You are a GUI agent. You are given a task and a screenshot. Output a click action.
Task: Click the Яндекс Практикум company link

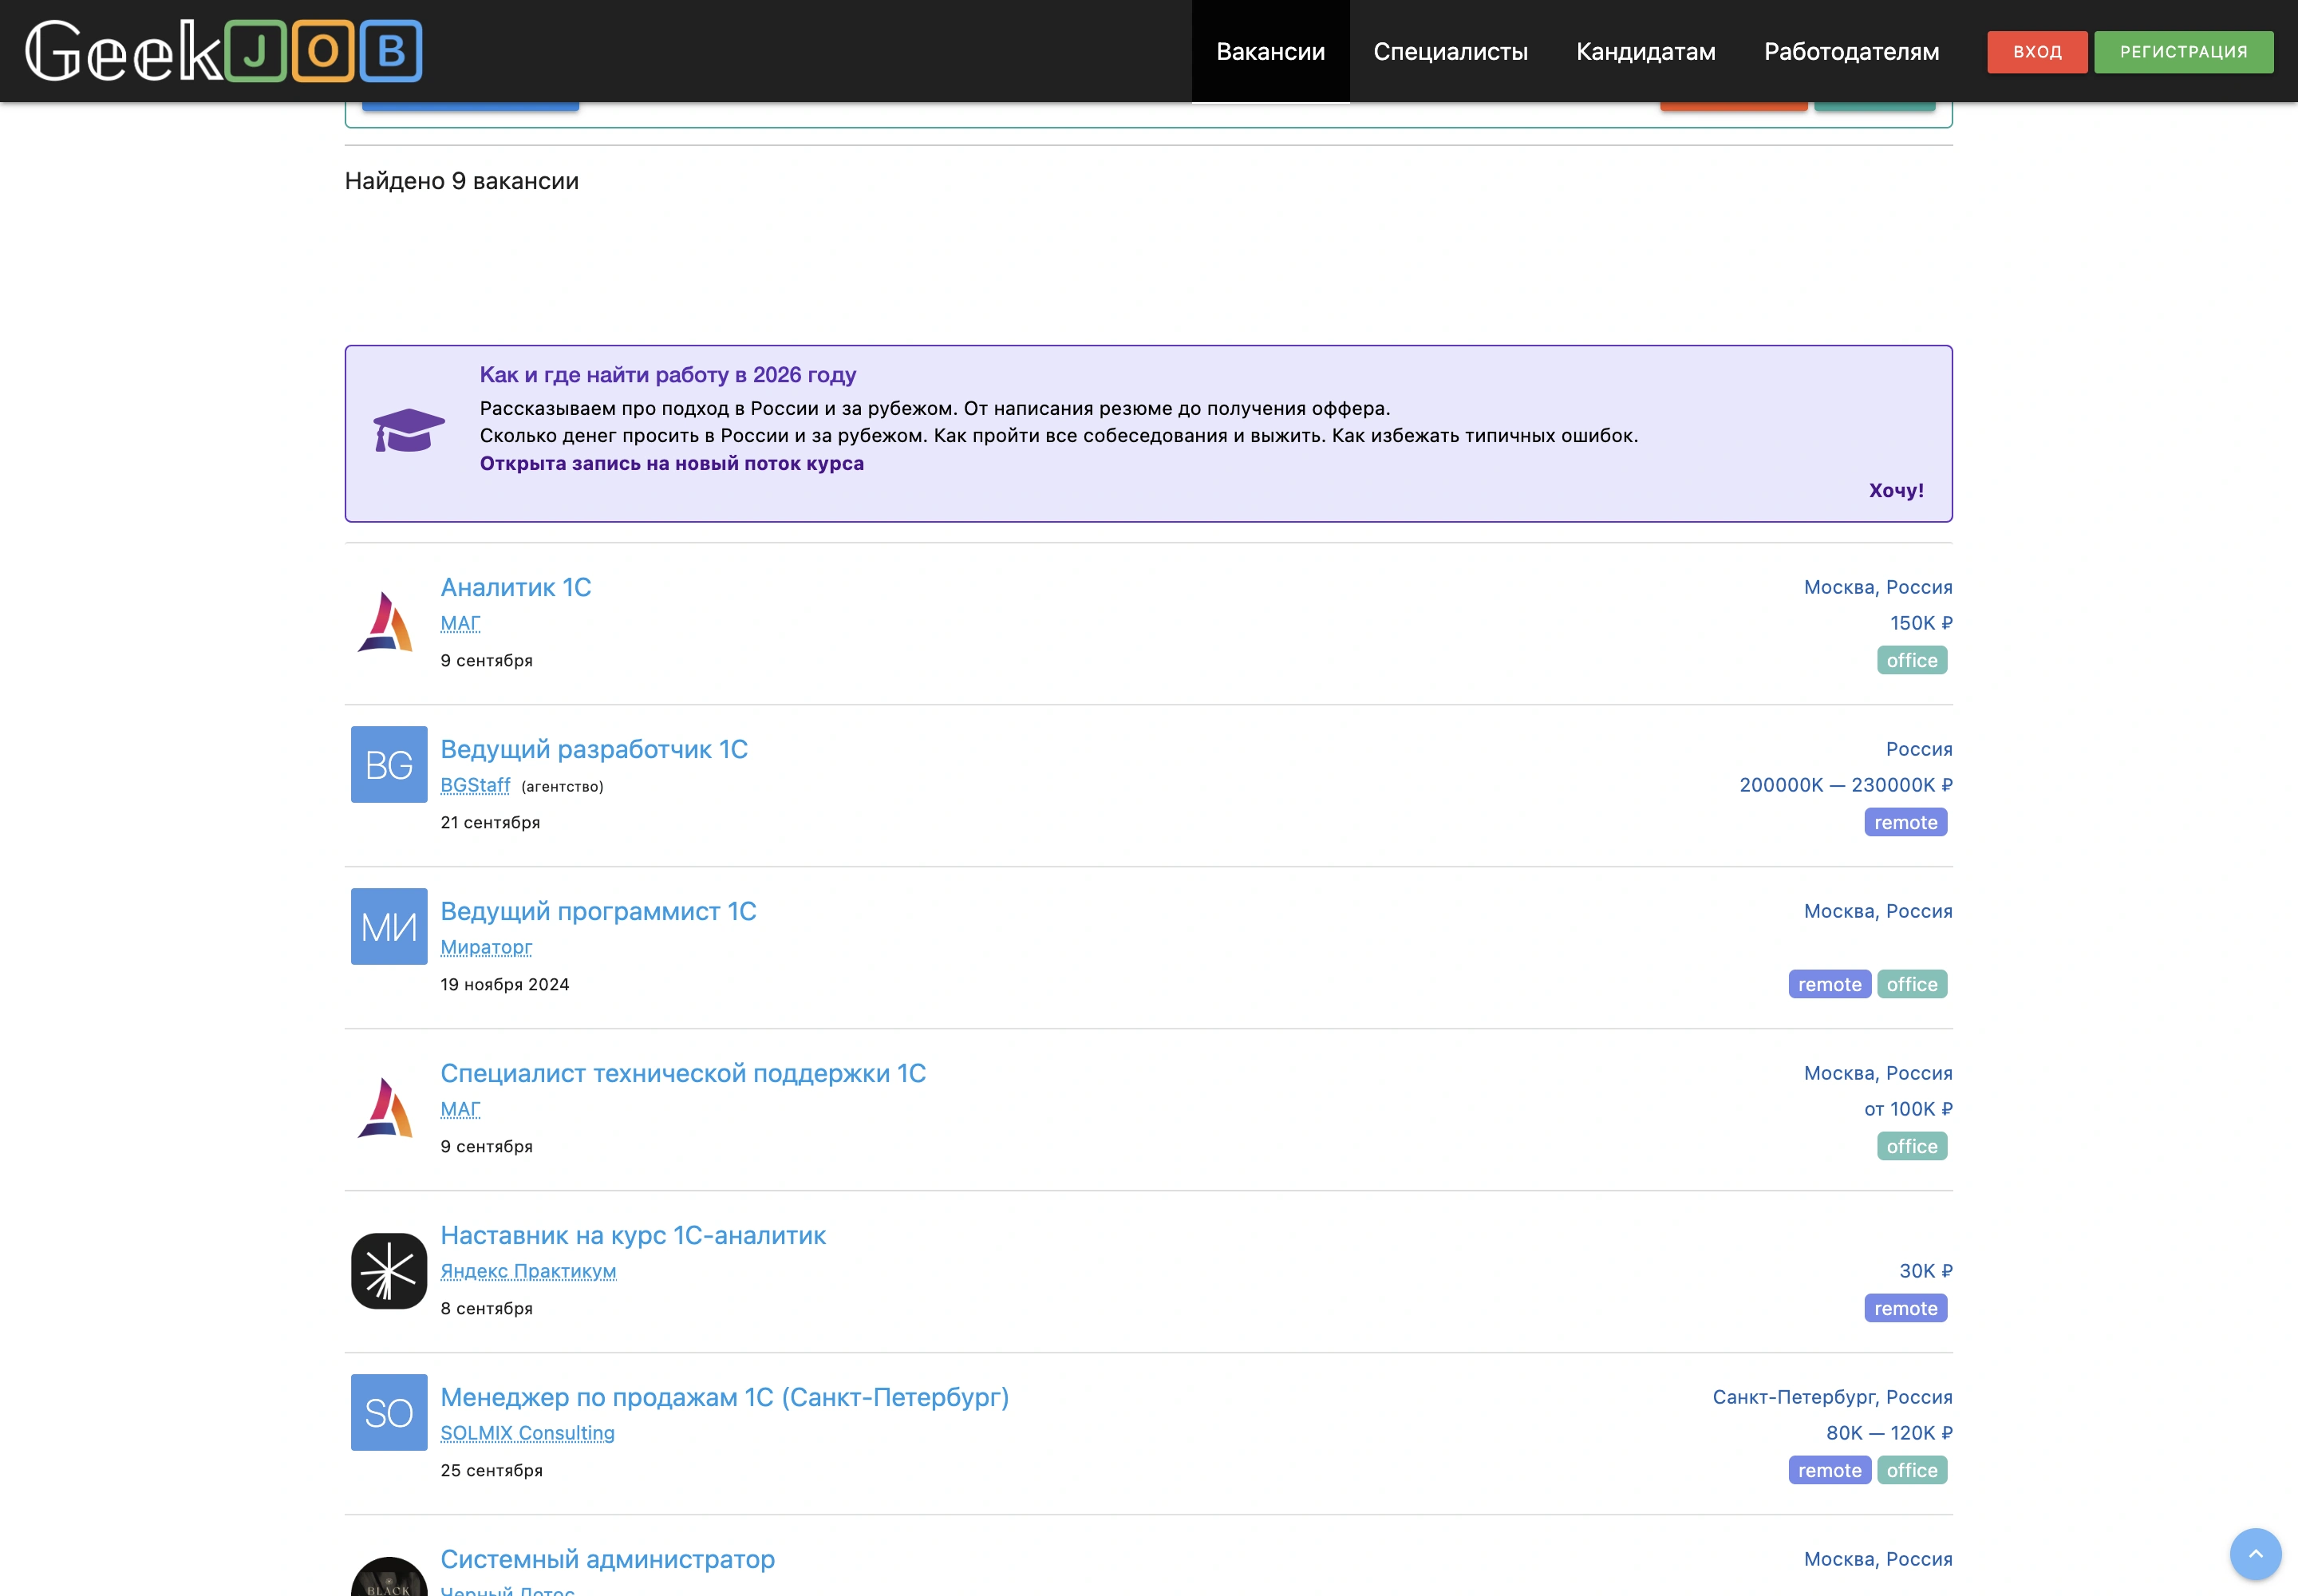point(528,1271)
